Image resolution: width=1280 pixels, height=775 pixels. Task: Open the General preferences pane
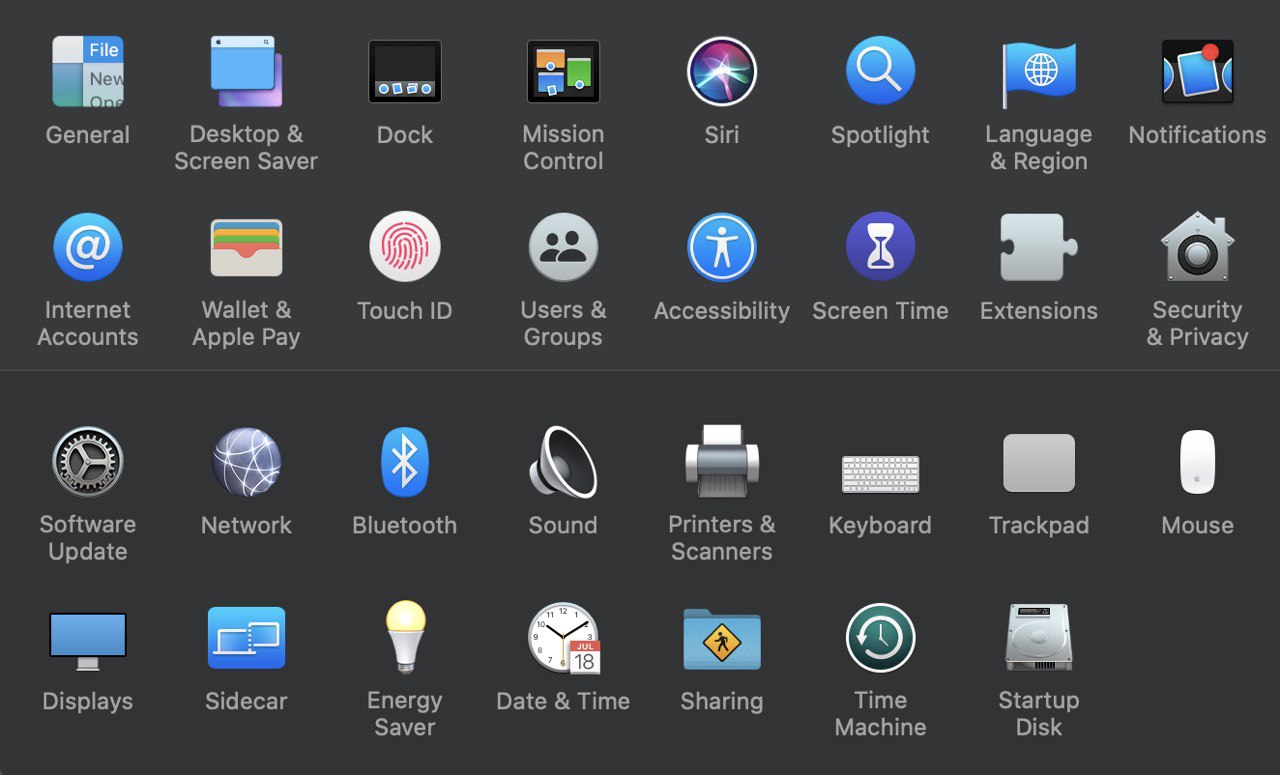(x=88, y=72)
